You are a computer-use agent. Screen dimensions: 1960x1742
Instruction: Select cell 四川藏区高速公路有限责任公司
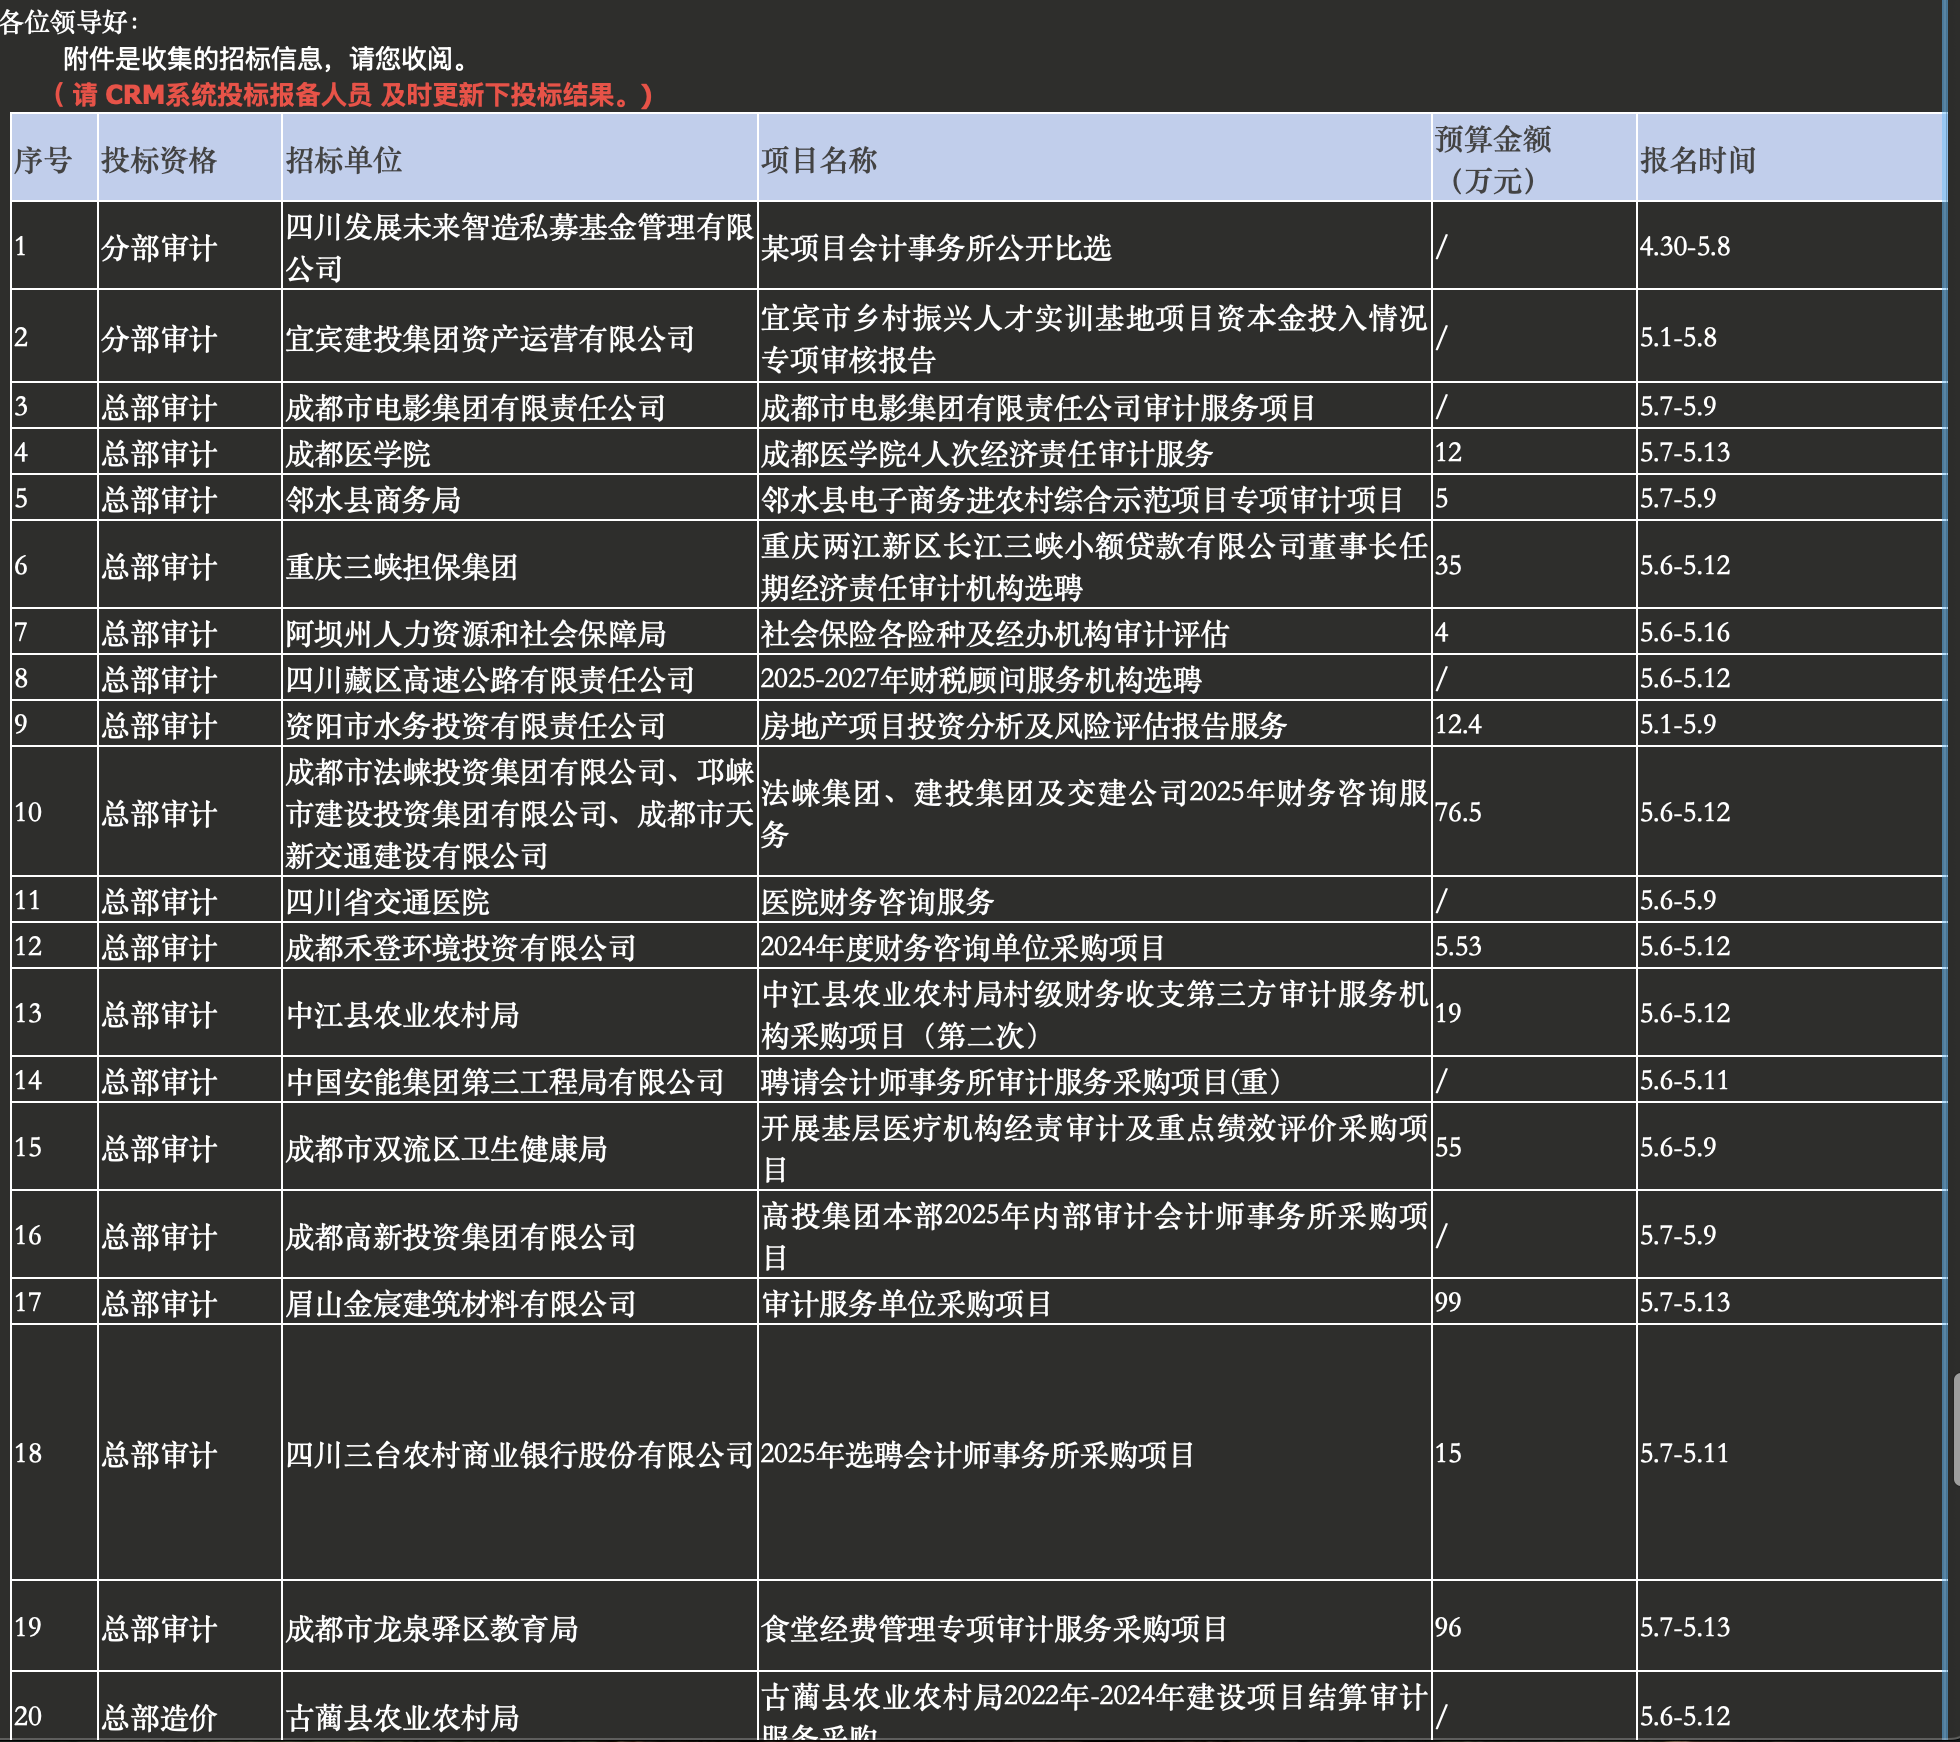point(520,678)
